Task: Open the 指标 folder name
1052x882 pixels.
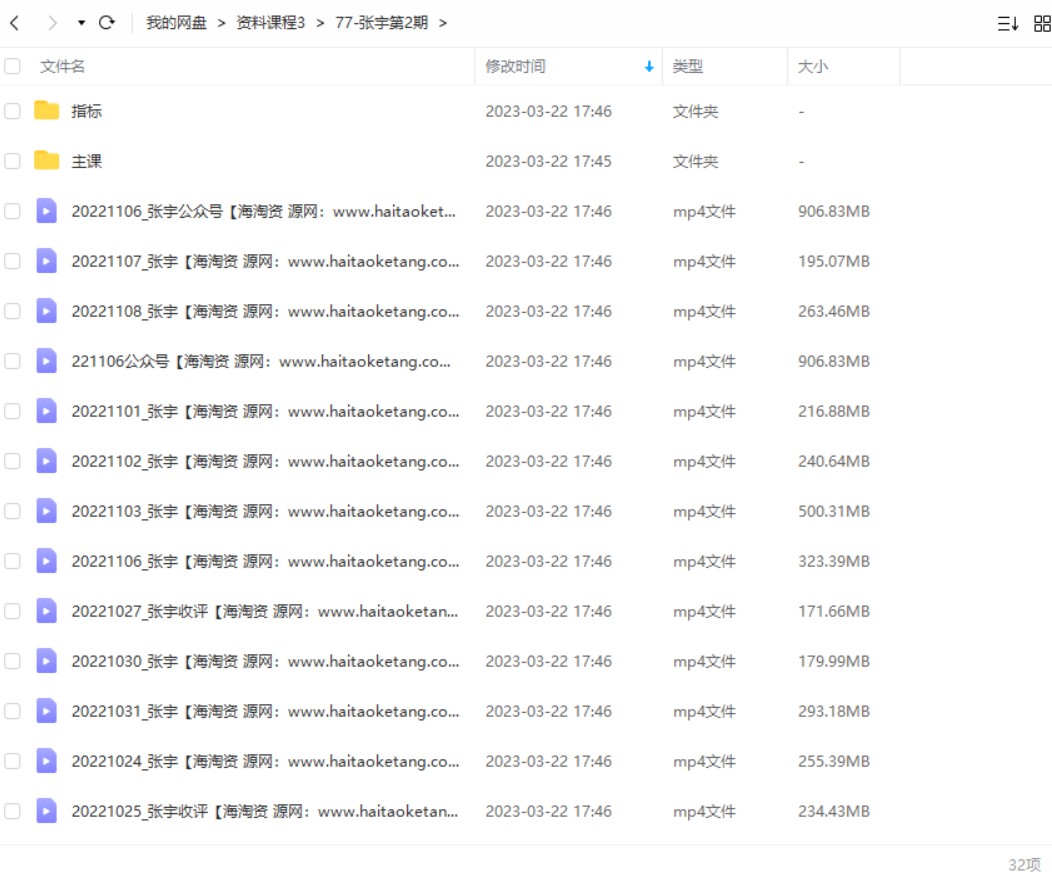Action: click(87, 111)
